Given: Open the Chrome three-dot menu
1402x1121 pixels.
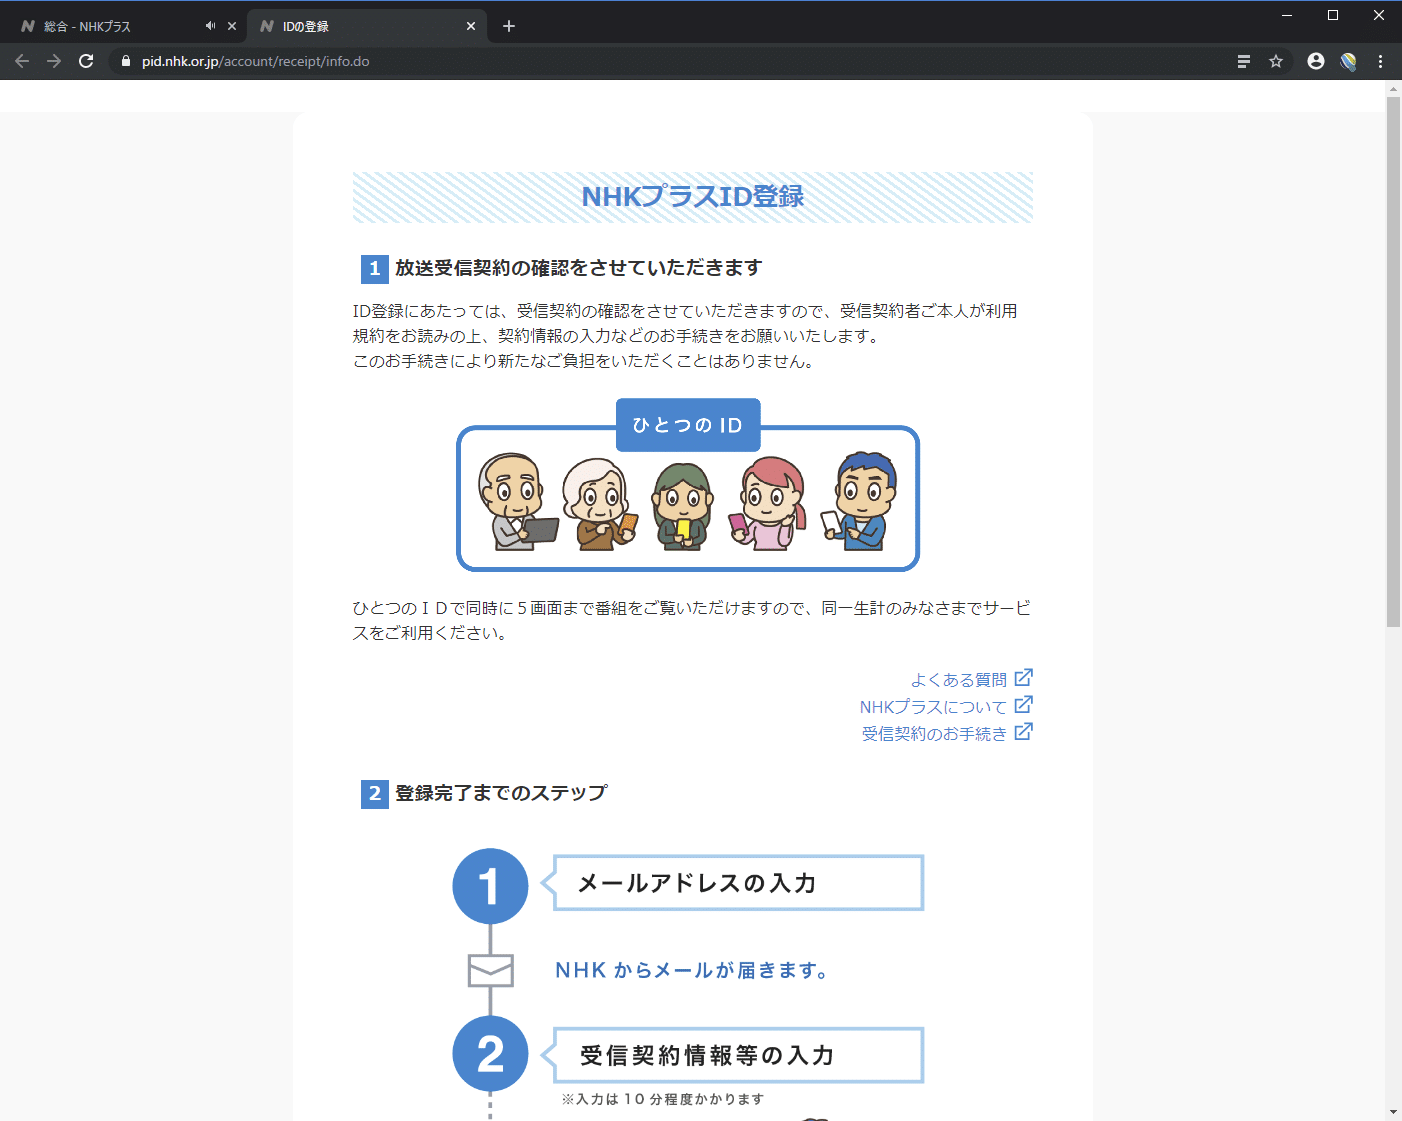Looking at the screenshot, I should 1380,61.
